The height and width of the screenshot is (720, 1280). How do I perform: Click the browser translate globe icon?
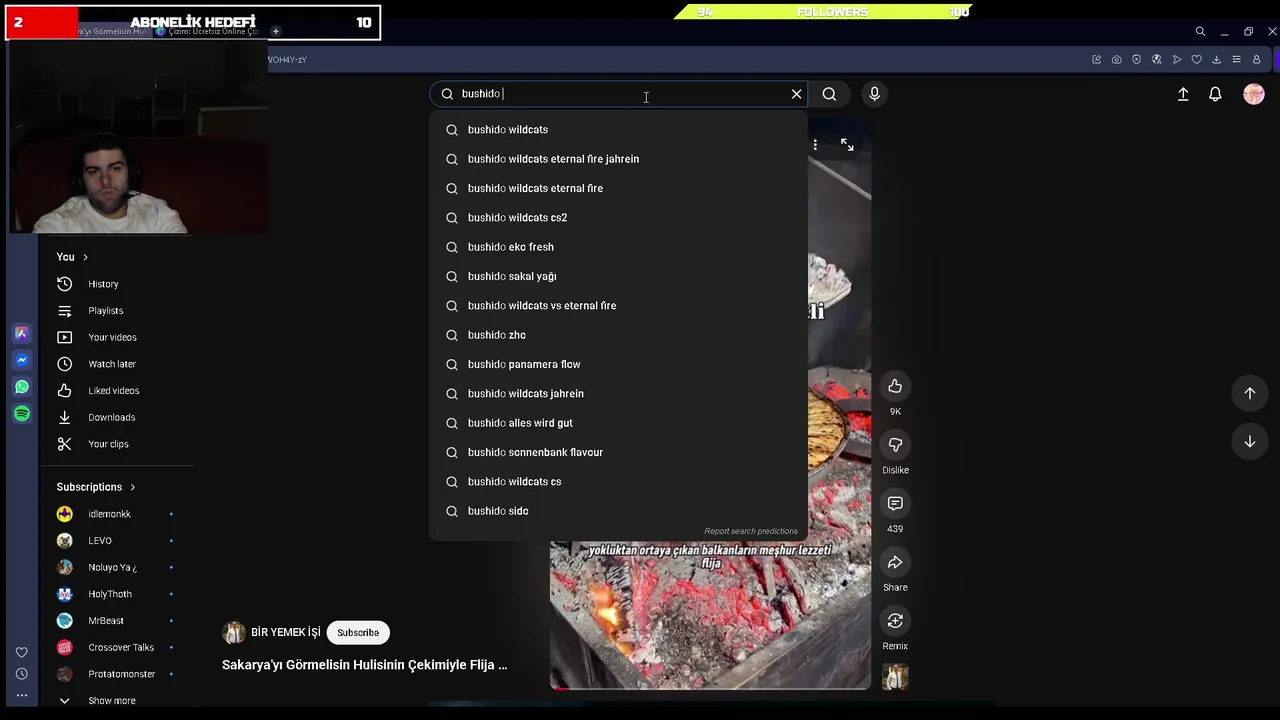[x=1156, y=60]
